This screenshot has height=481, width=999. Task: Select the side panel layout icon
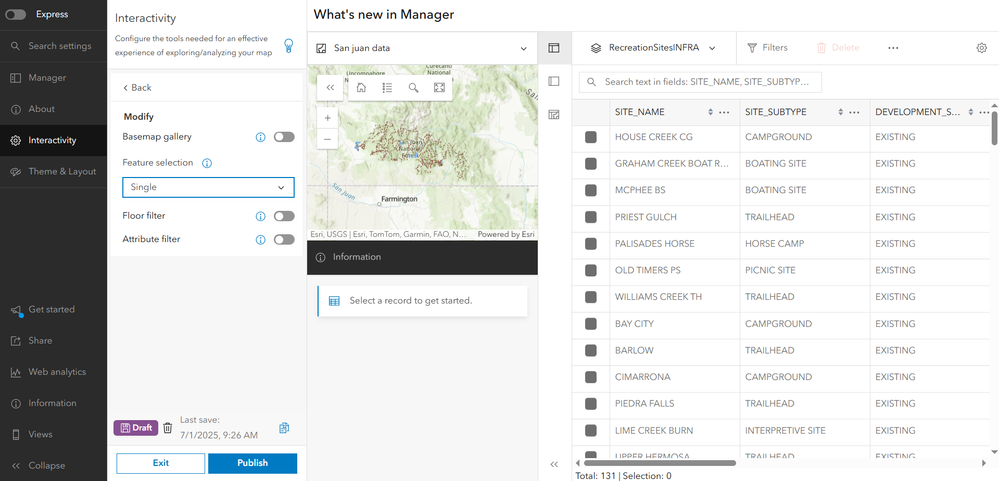tap(554, 82)
